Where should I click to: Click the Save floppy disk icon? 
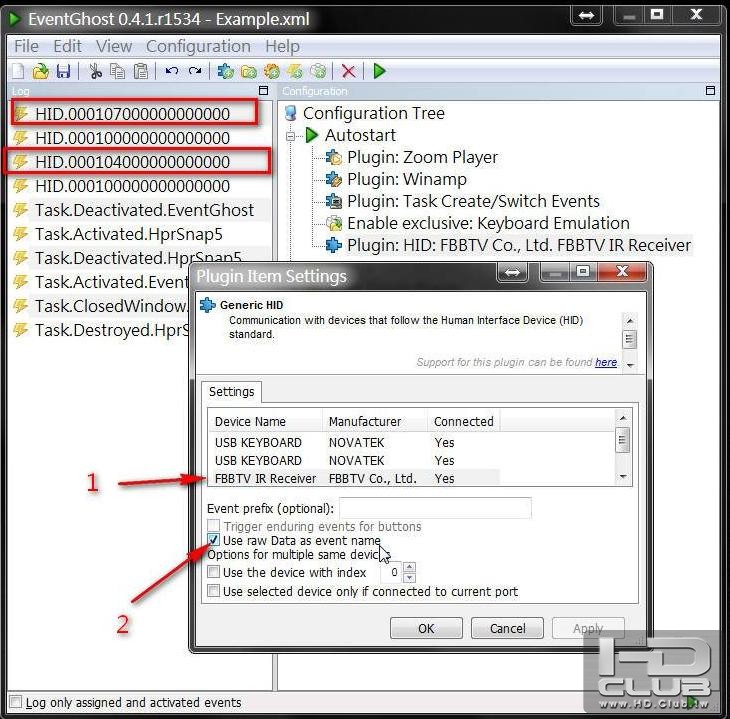click(x=63, y=71)
